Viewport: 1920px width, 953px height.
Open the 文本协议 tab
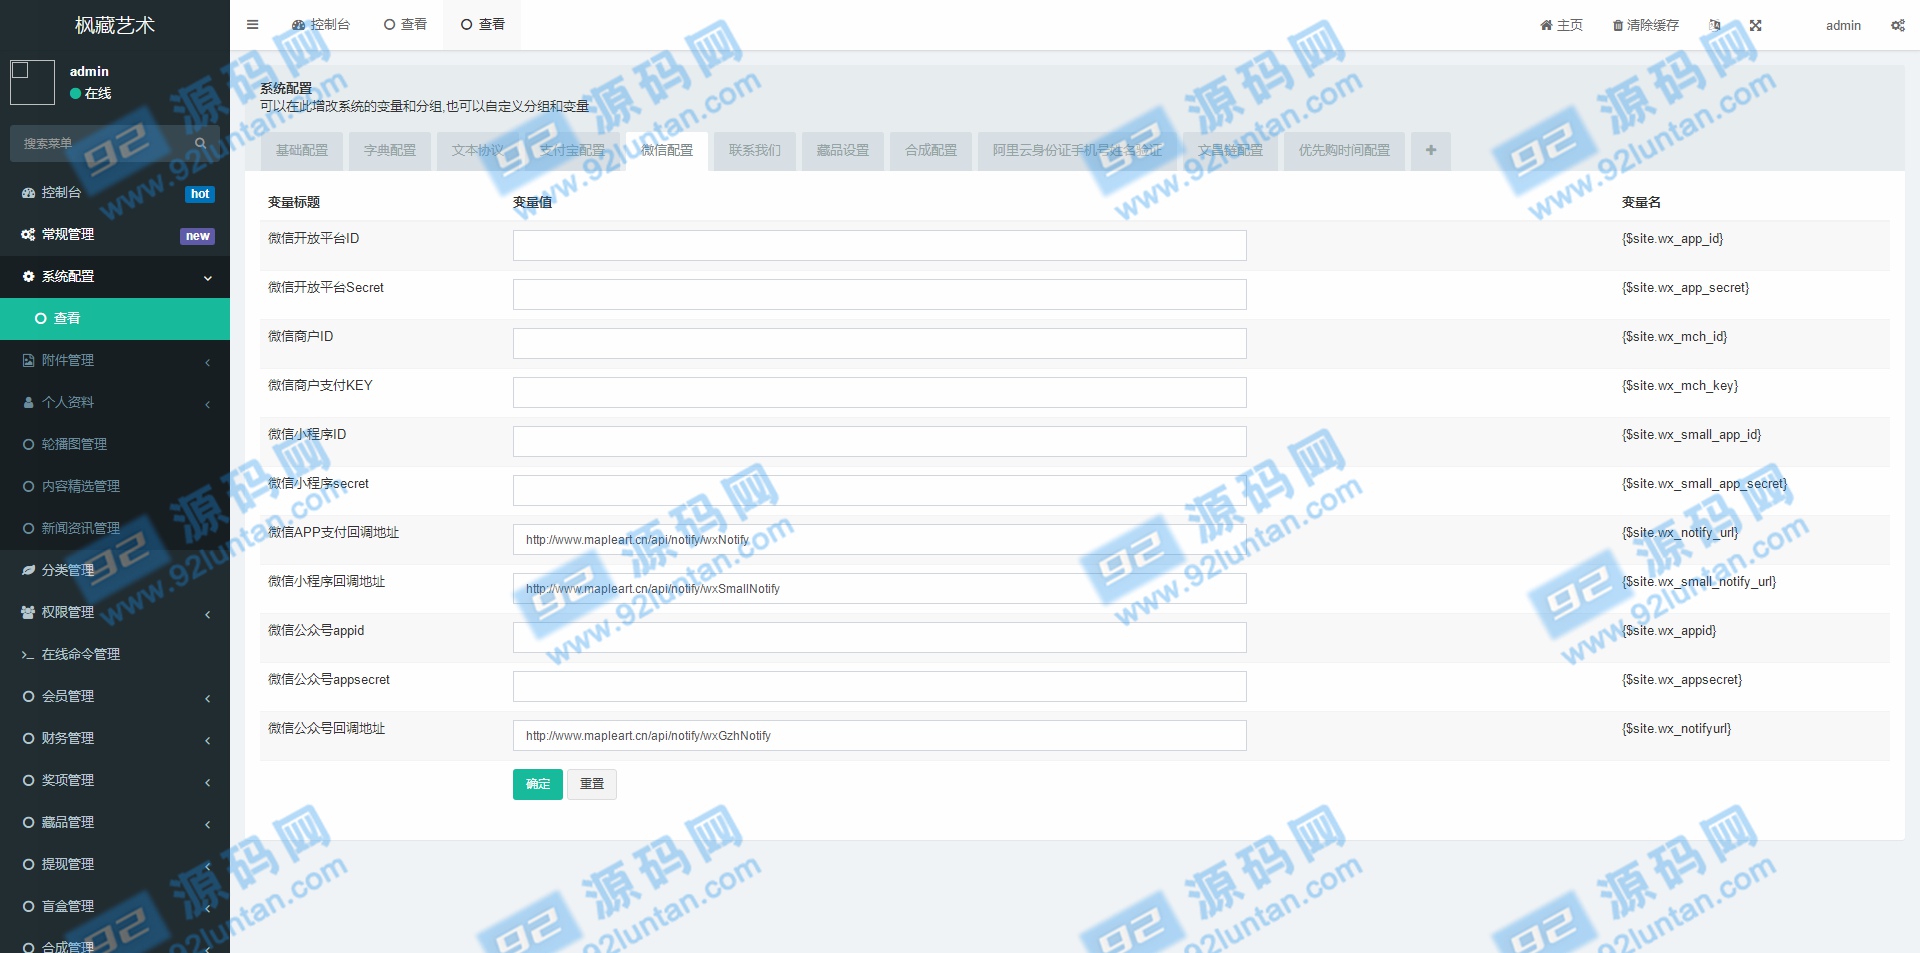[x=478, y=150]
